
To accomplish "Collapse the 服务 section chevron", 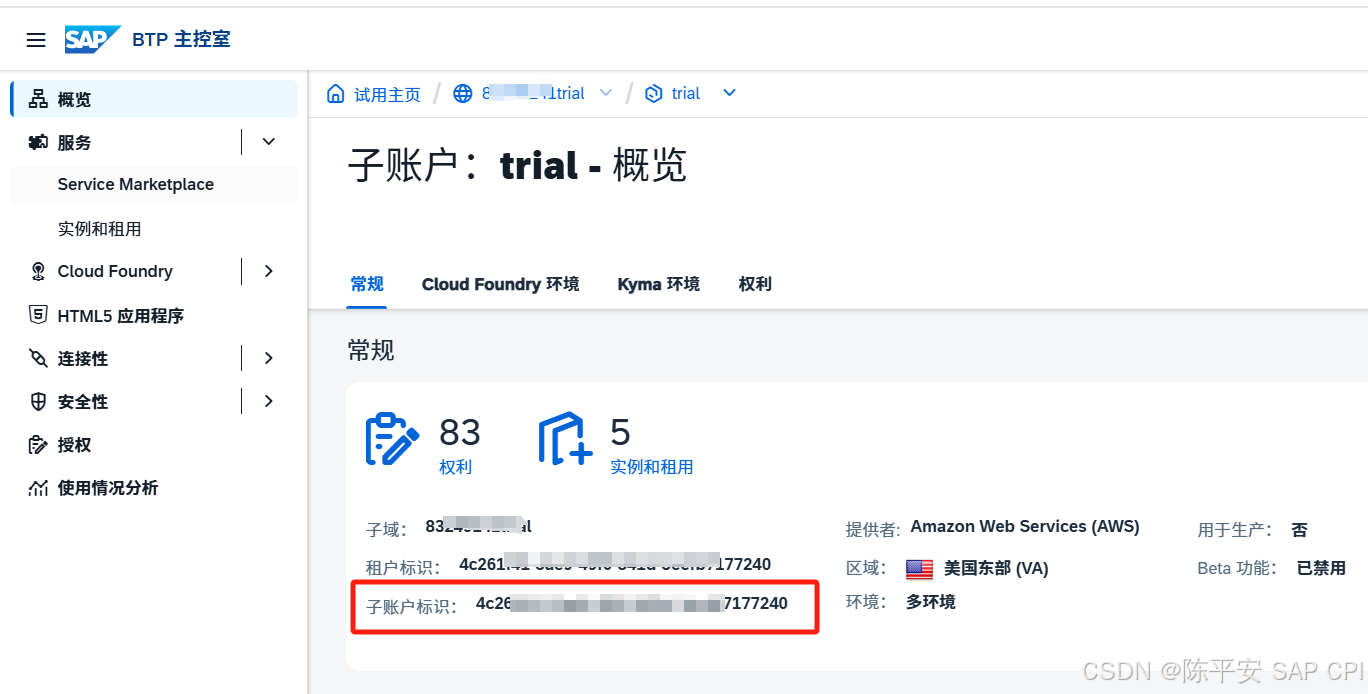I will [268, 142].
